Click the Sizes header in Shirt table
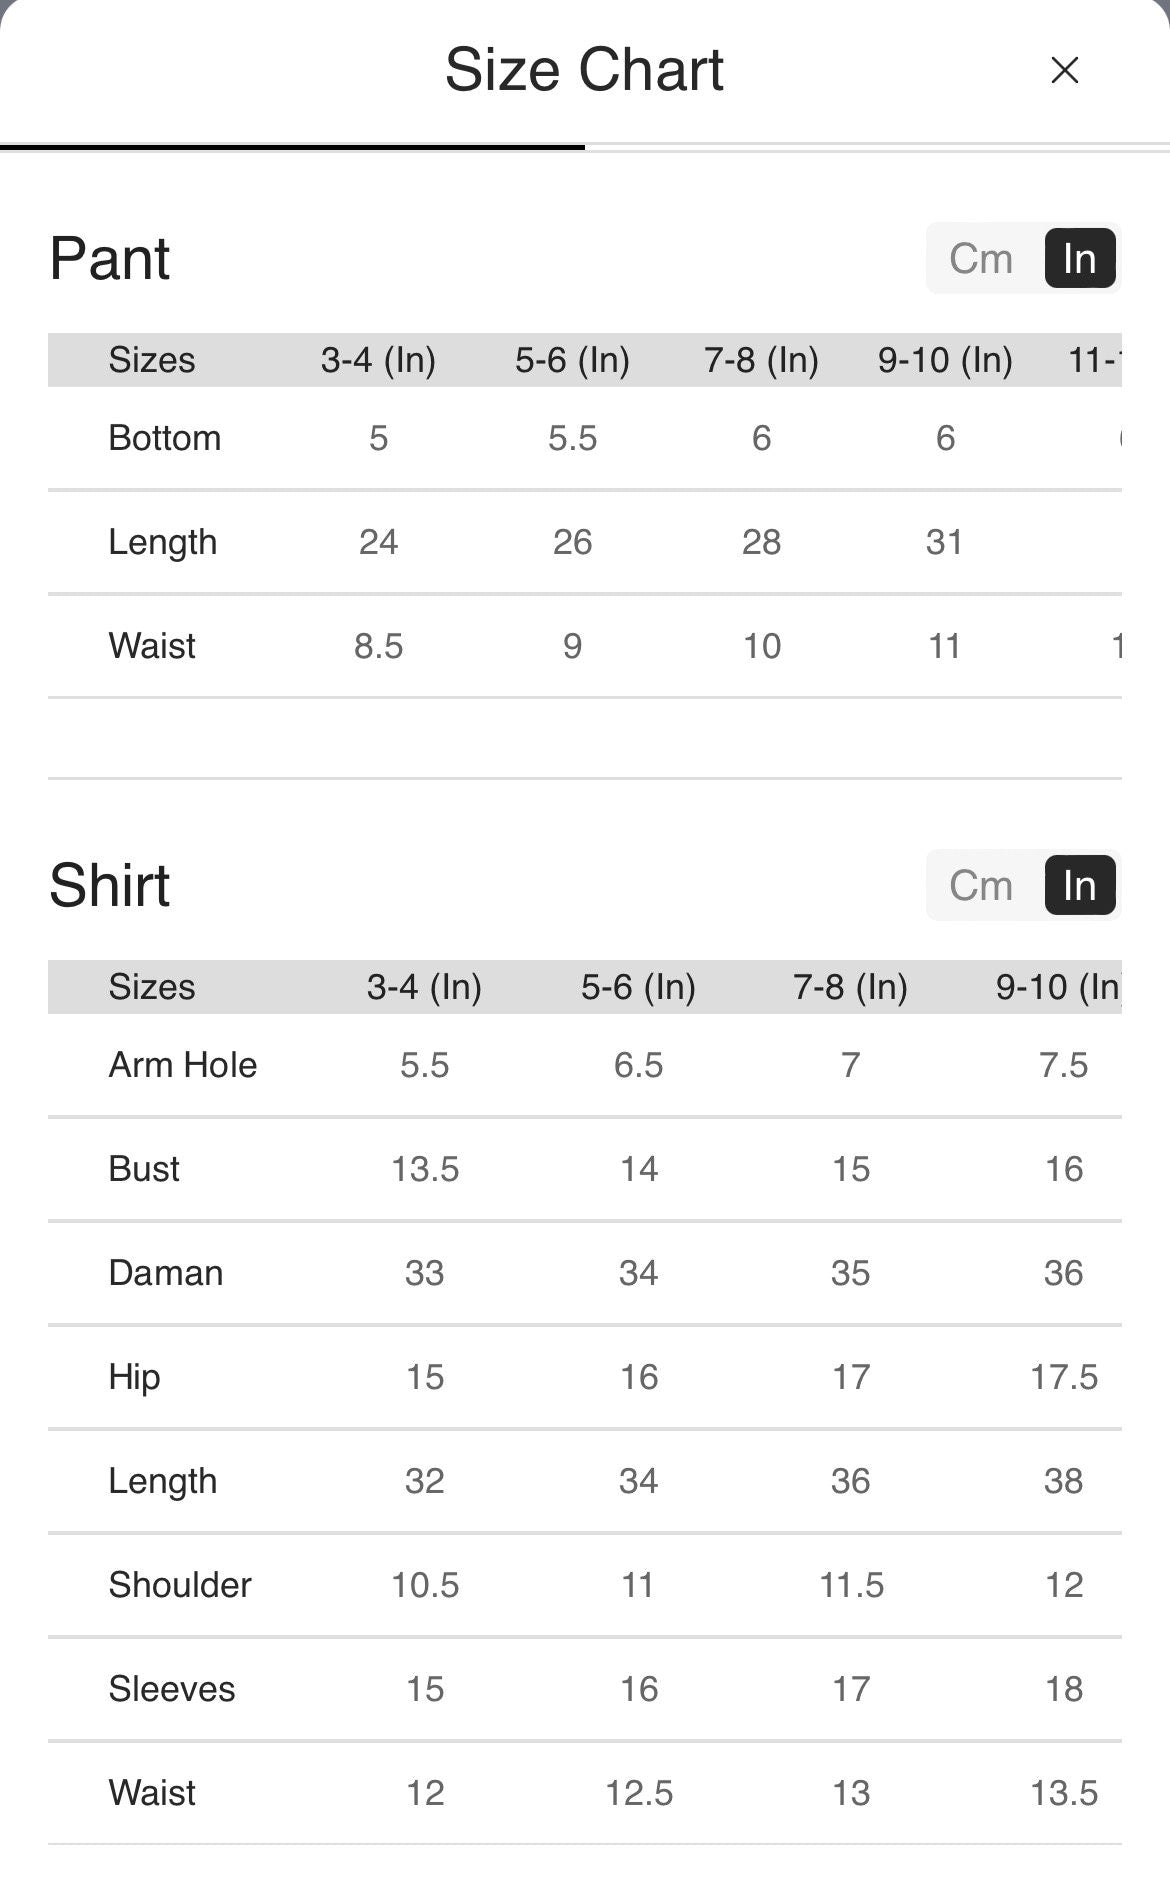Viewport: 1170px width, 1901px height. (151, 987)
